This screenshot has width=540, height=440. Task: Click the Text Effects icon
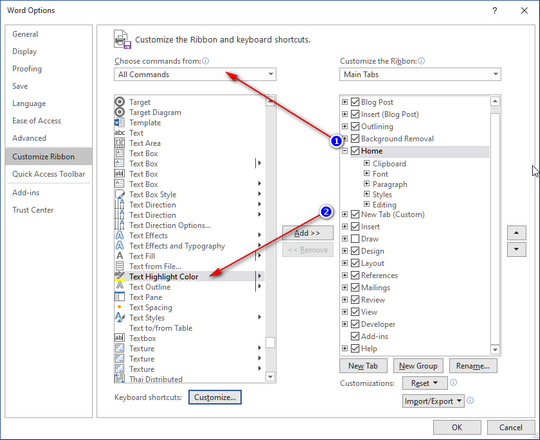(x=120, y=235)
